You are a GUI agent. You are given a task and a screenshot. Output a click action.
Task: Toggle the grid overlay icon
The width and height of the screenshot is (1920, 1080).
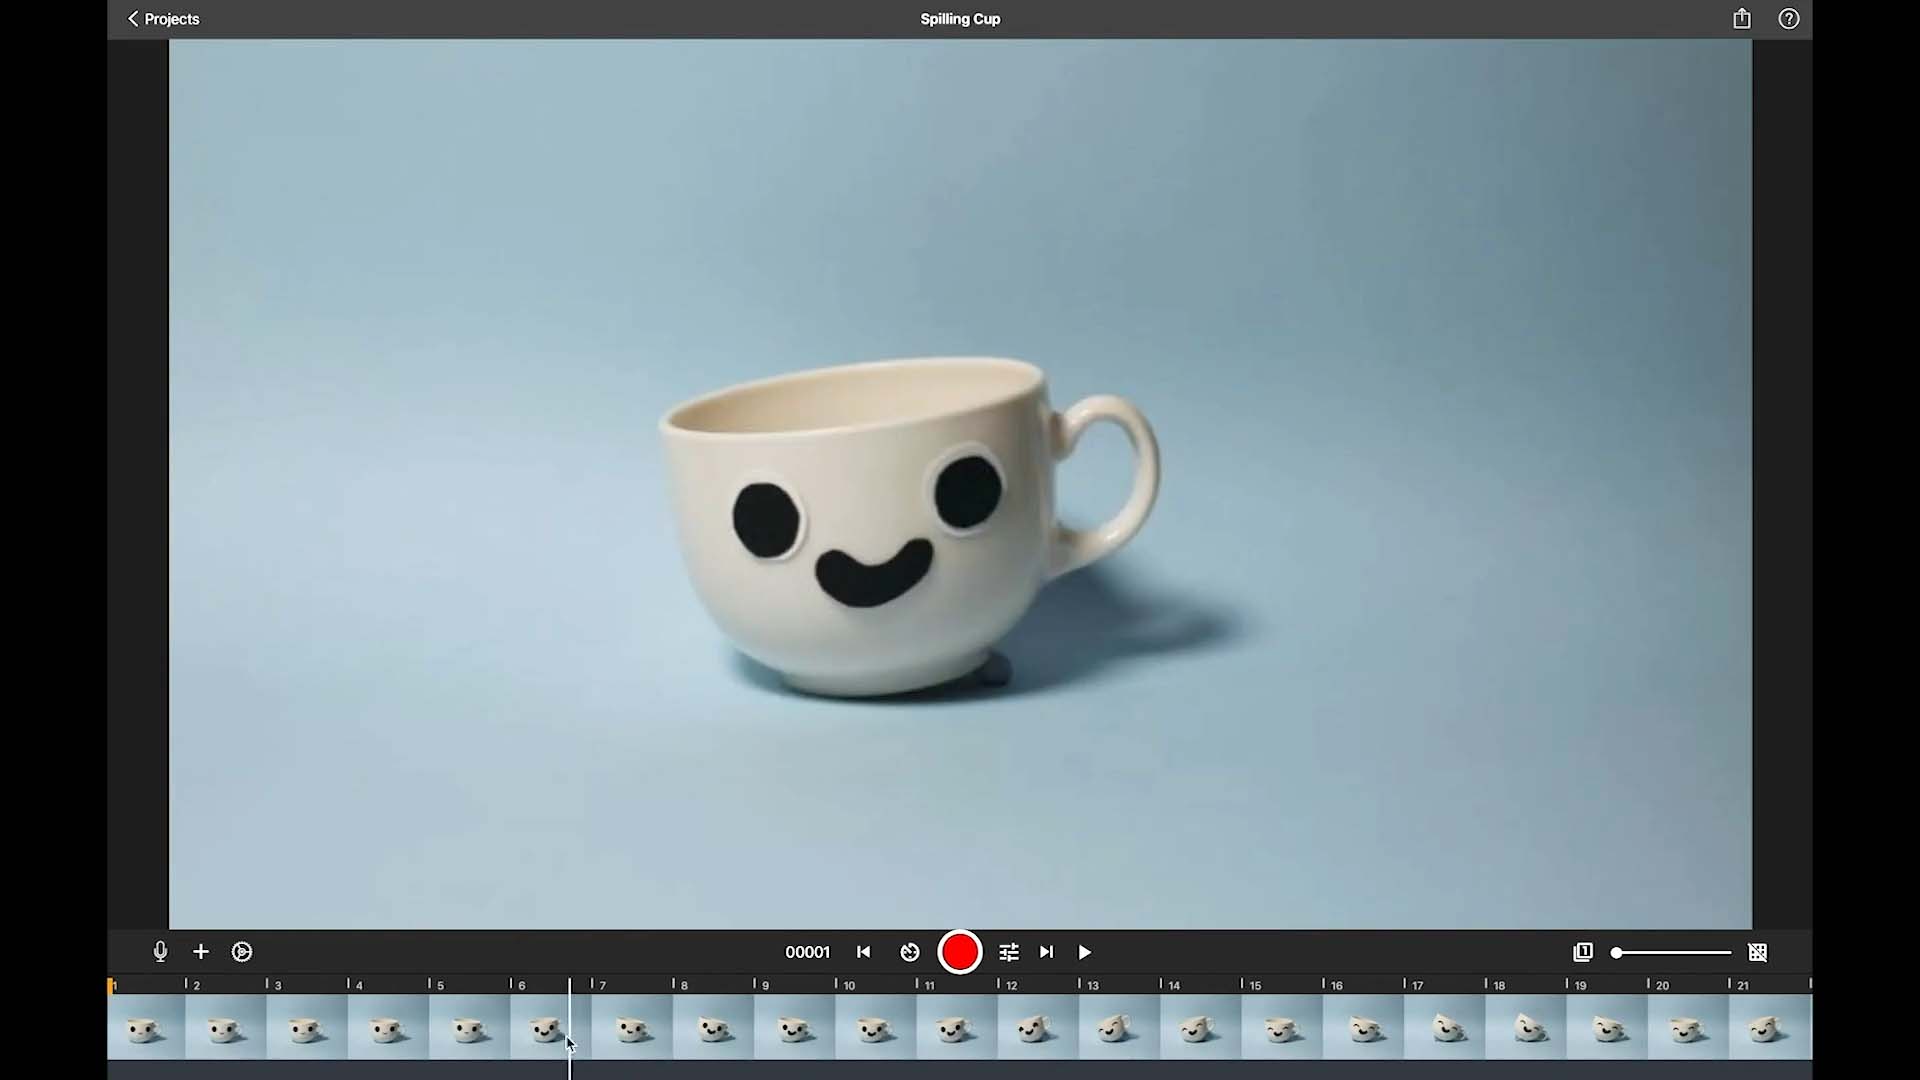pos(1758,952)
